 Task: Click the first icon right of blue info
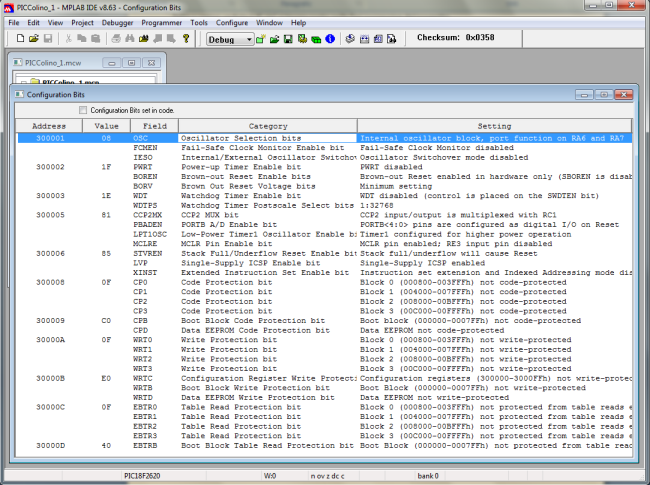[350, 39]
